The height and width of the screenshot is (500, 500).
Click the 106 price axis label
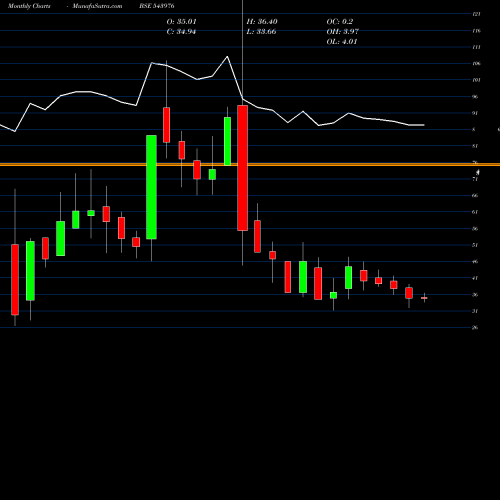tap(477, 64)
